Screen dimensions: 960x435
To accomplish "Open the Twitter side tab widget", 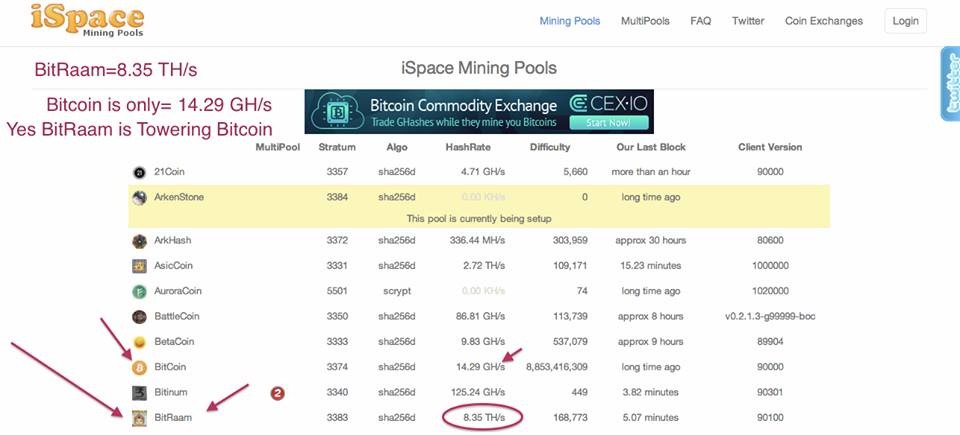I will tap(950, 84).
